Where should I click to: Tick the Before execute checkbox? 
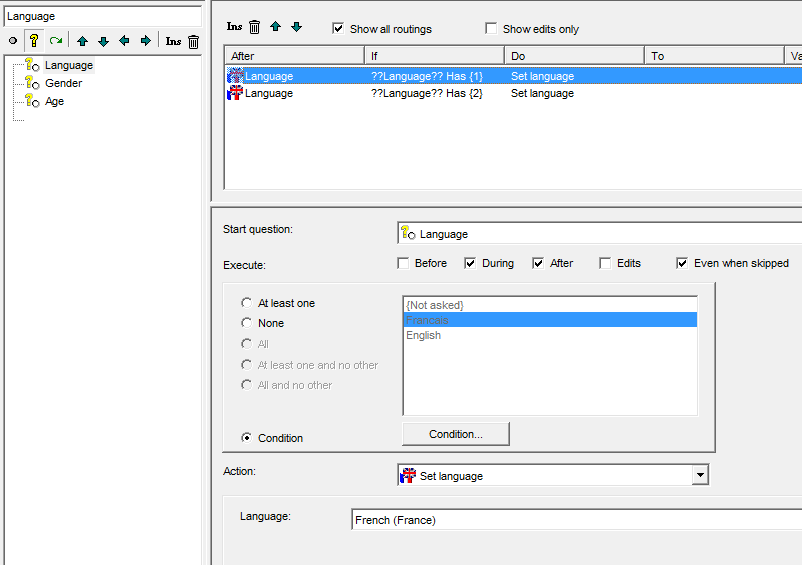(403, 263)
